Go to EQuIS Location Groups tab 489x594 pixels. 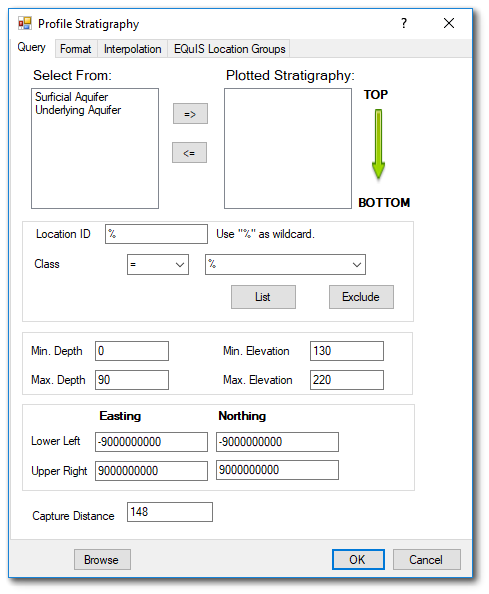point(229,49)
